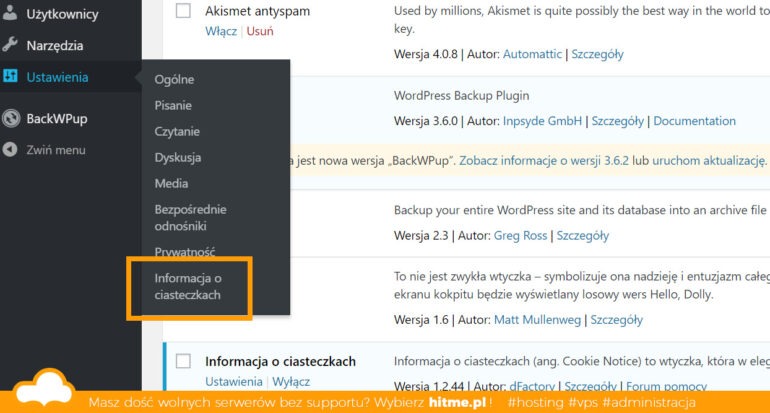The width and height of the screenshot is (770, 413).
Task: Click the Ustawienia settings icon
Action: 10,76
